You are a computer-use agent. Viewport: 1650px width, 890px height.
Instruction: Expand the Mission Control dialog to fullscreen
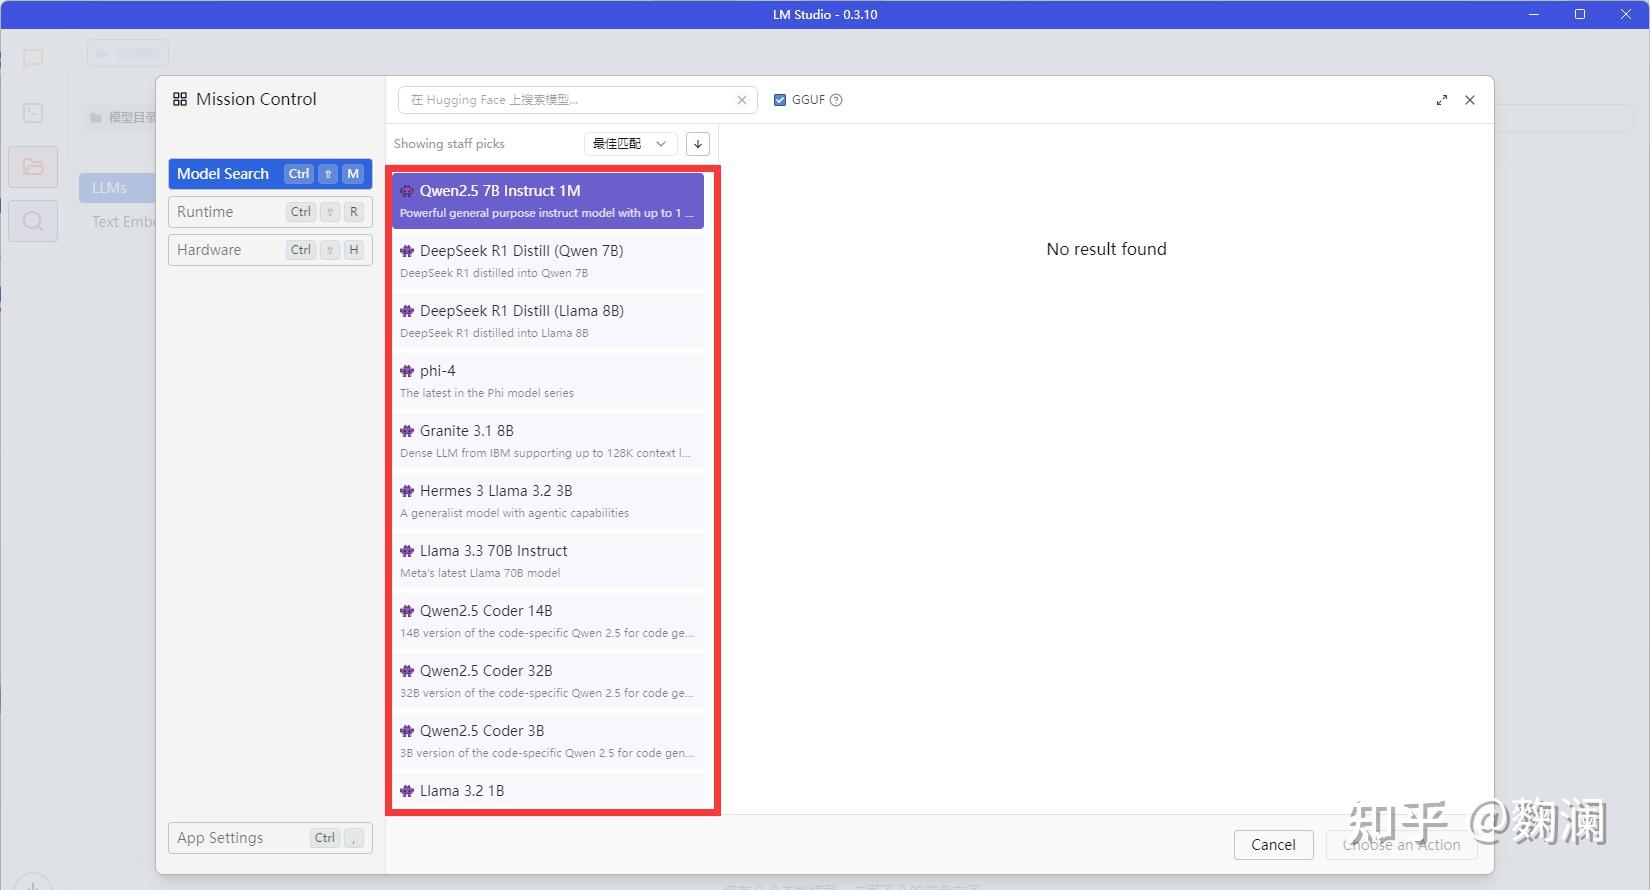(x=1441, y=100)
